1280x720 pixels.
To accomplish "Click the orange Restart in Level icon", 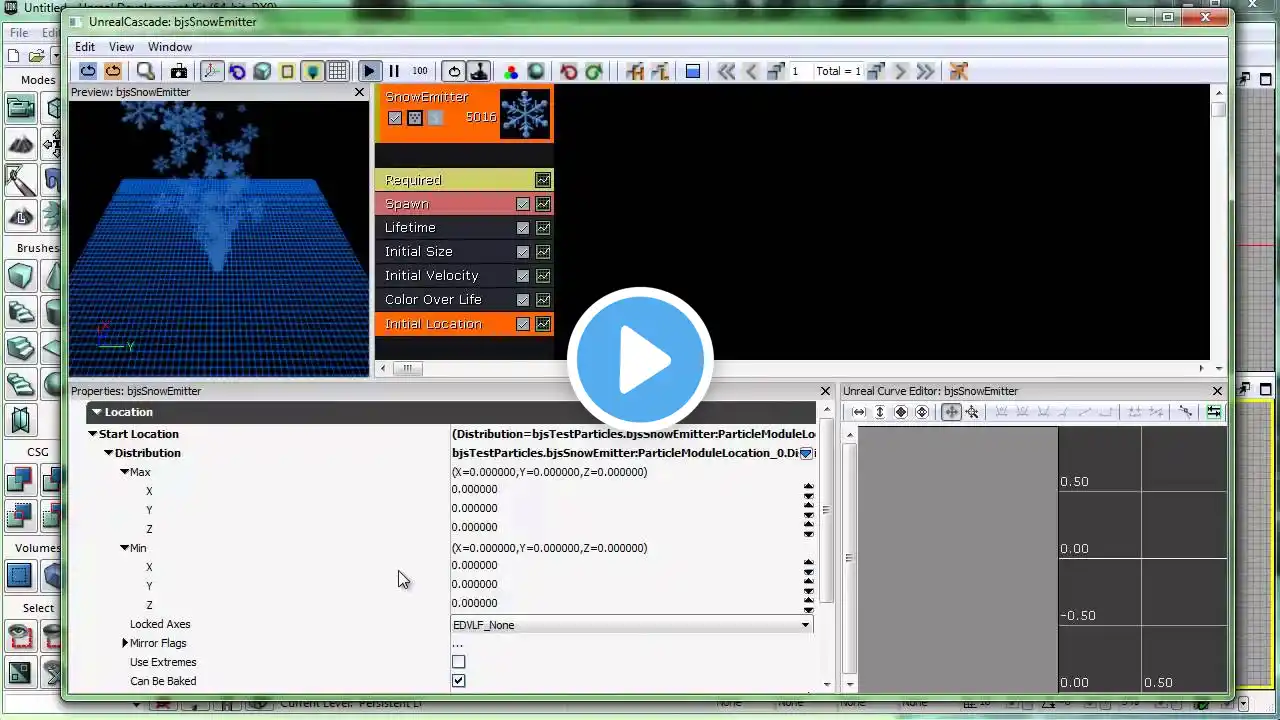I will point(113,71).
